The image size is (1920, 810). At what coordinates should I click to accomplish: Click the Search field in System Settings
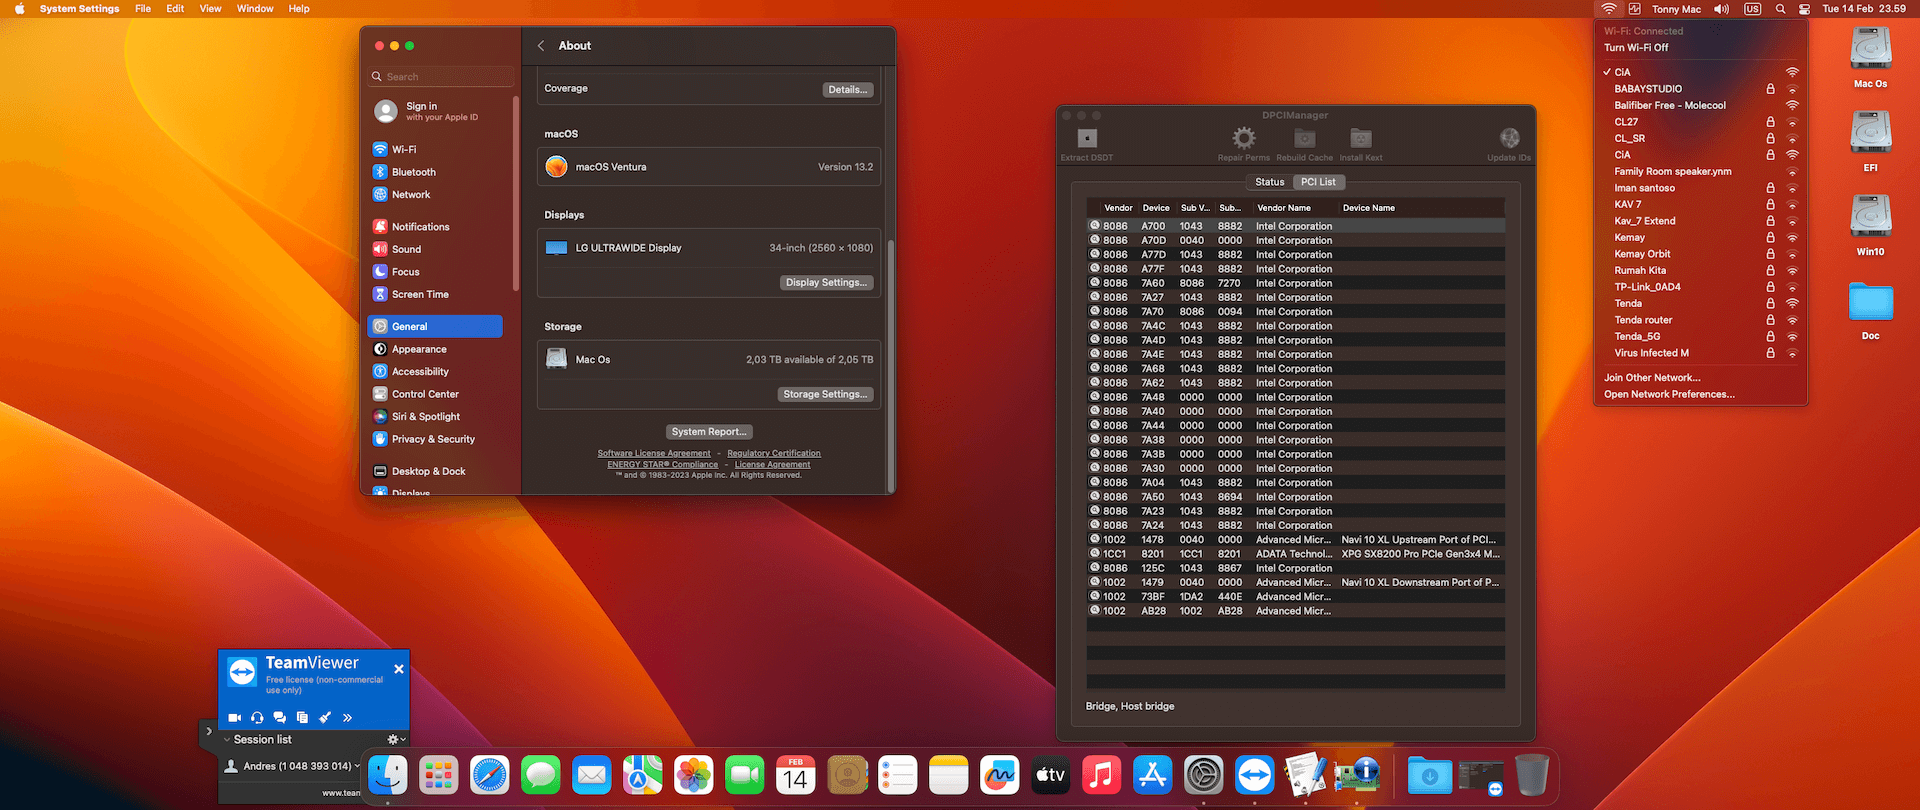(x=442, y=77)
